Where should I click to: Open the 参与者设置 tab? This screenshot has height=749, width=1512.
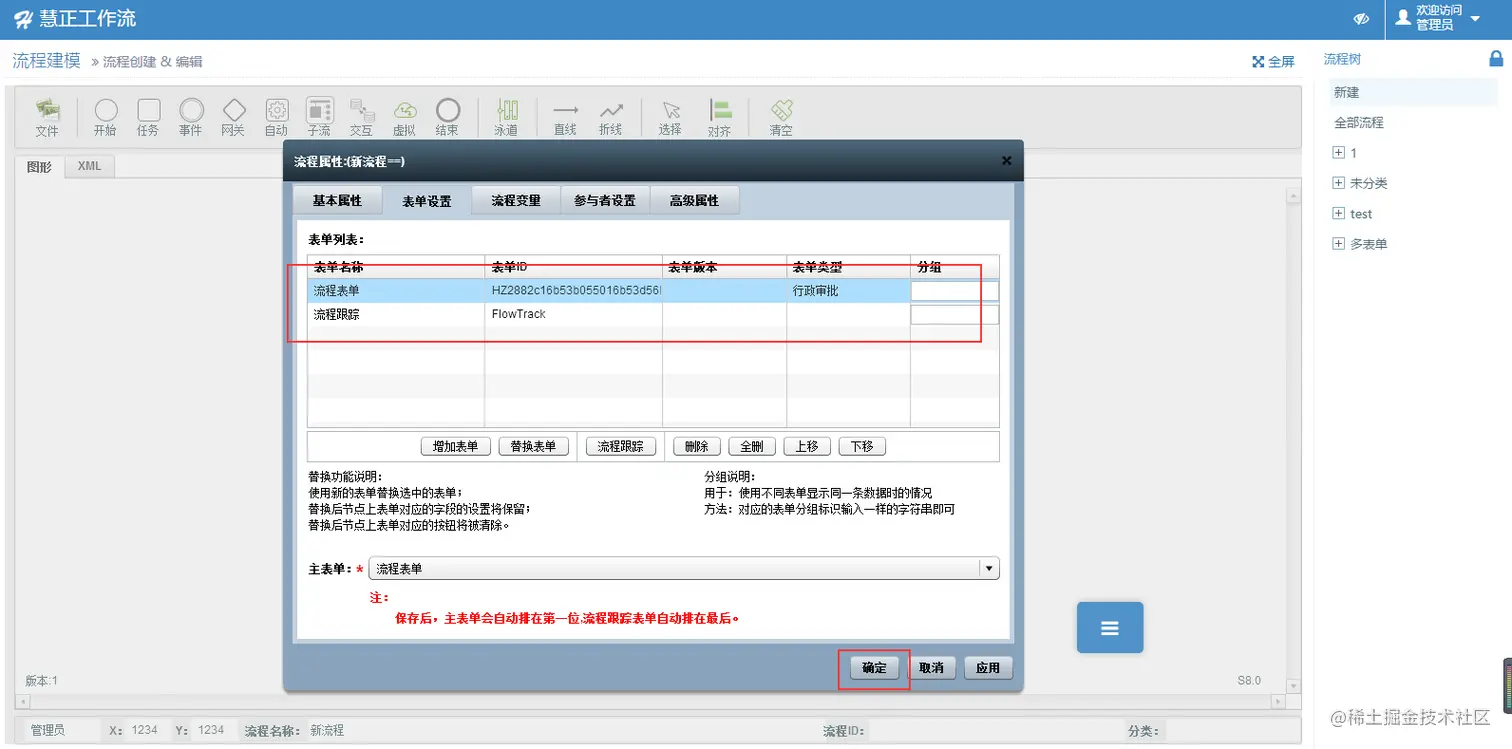tap(605, 200)
